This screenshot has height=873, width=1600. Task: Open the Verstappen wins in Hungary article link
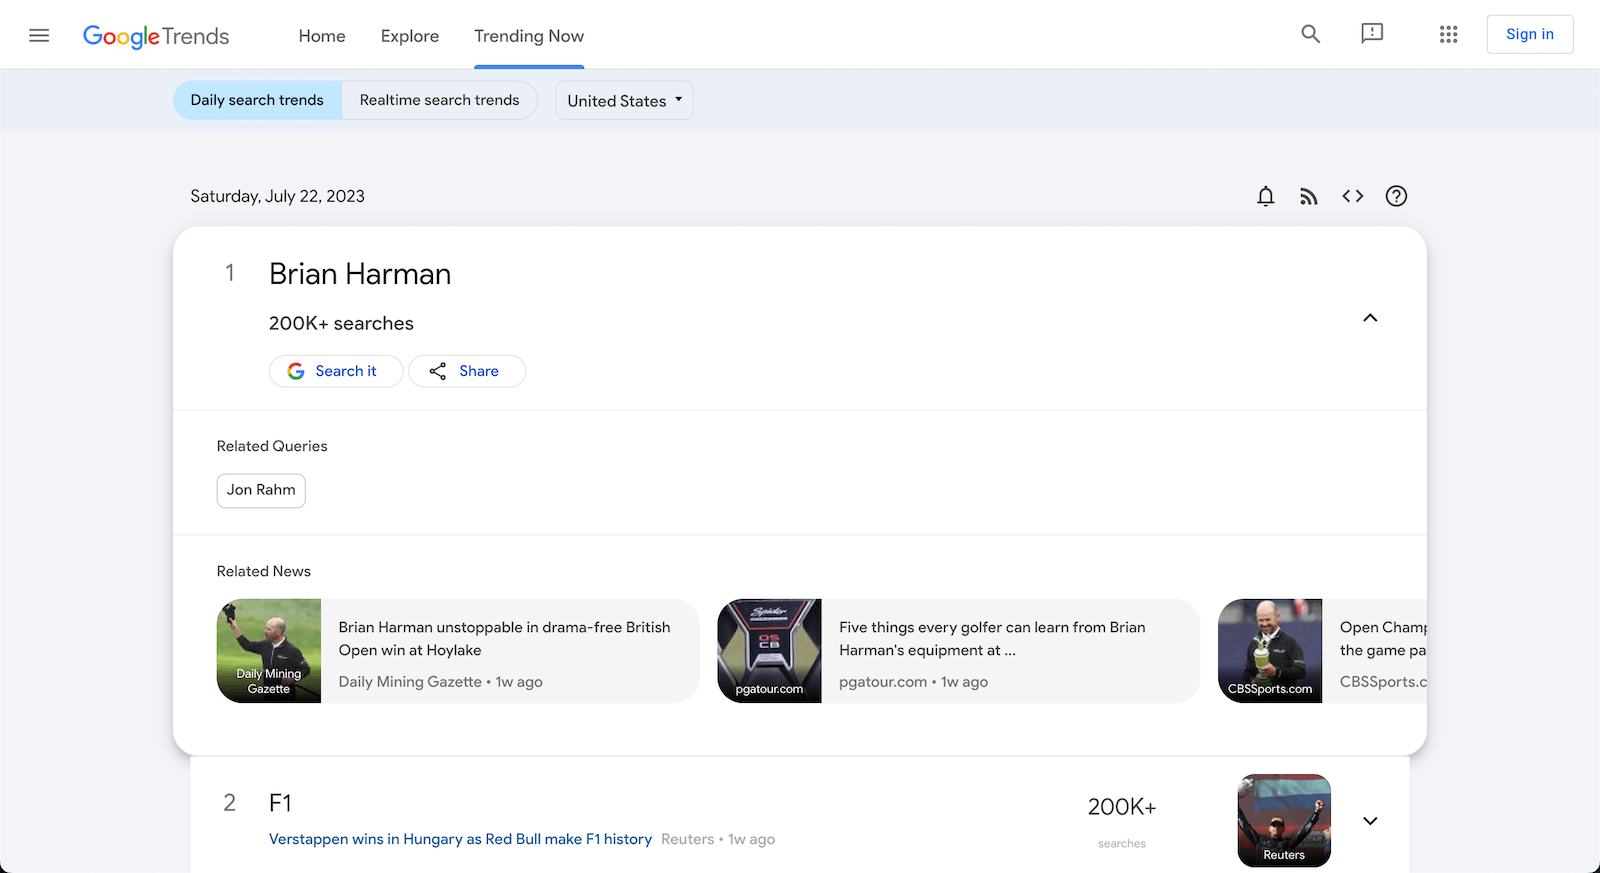point(460,839)
